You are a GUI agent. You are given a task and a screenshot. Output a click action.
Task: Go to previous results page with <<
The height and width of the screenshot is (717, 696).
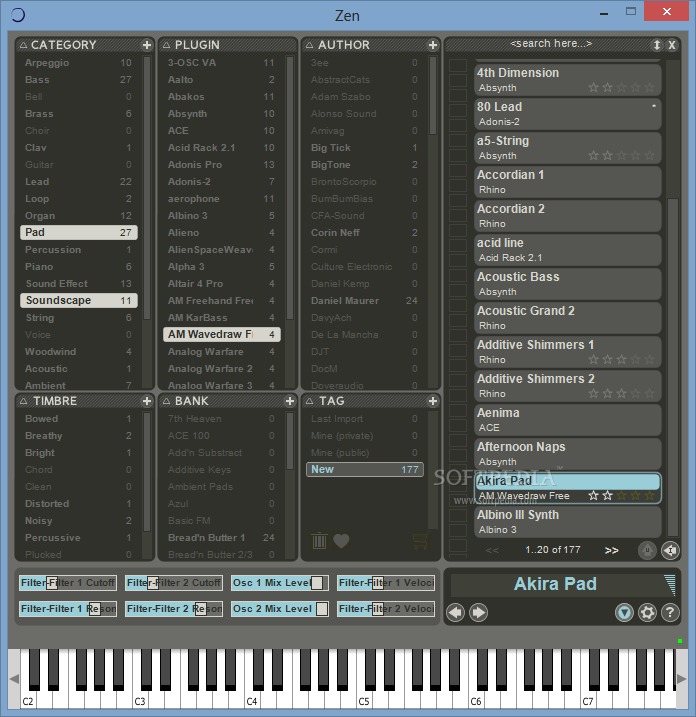(492, 550)
